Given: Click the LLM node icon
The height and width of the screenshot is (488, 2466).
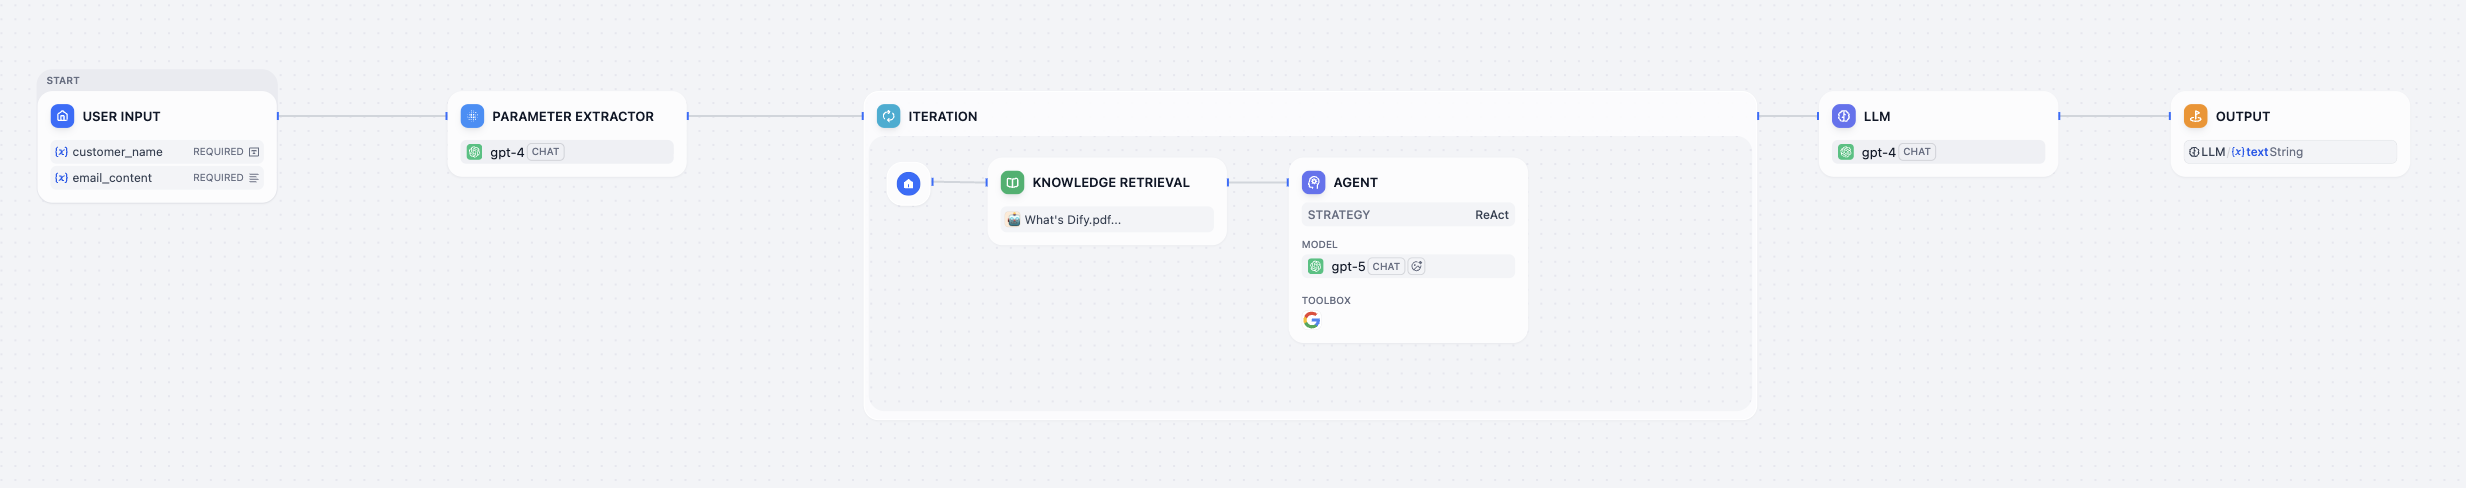Looking at the screenshot, I should click(1843, 116).
